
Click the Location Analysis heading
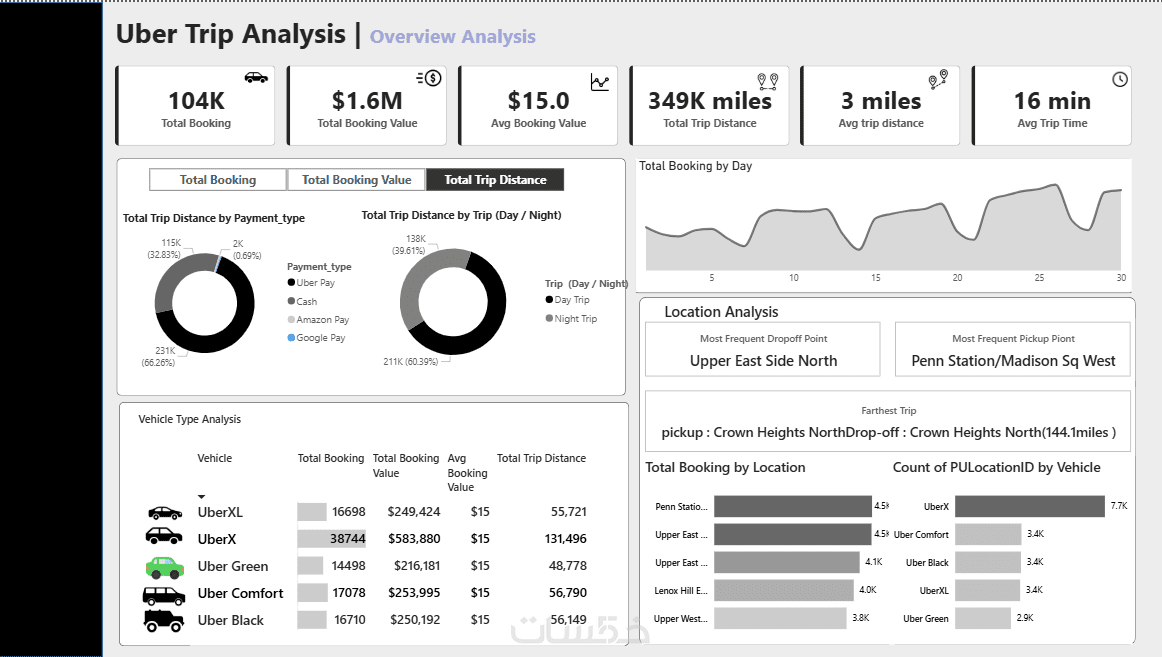721,312
